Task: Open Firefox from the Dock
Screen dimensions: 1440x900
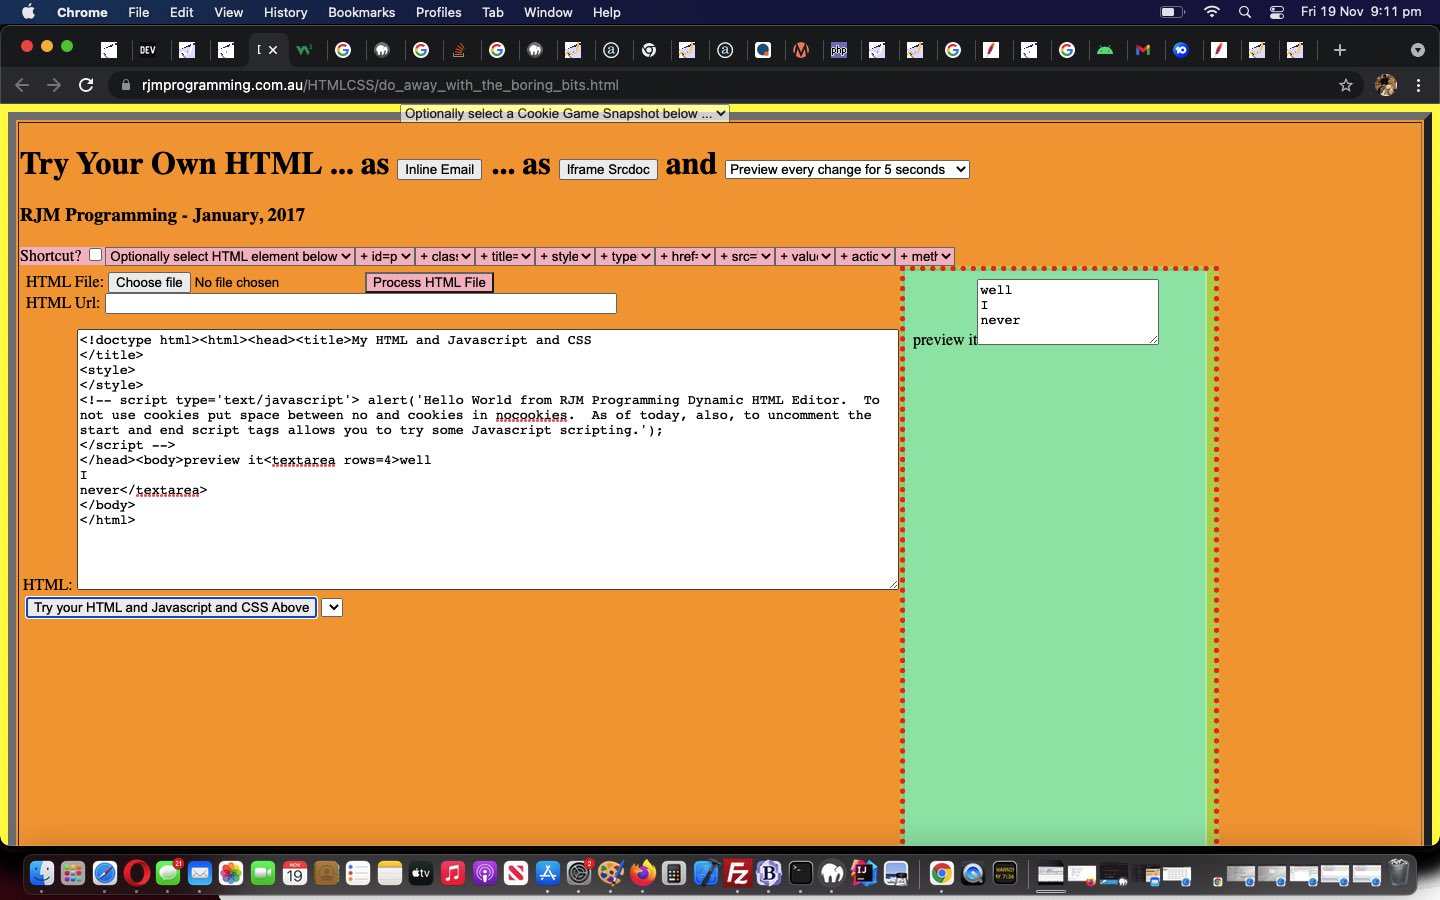Action: (x=643, y=873)
